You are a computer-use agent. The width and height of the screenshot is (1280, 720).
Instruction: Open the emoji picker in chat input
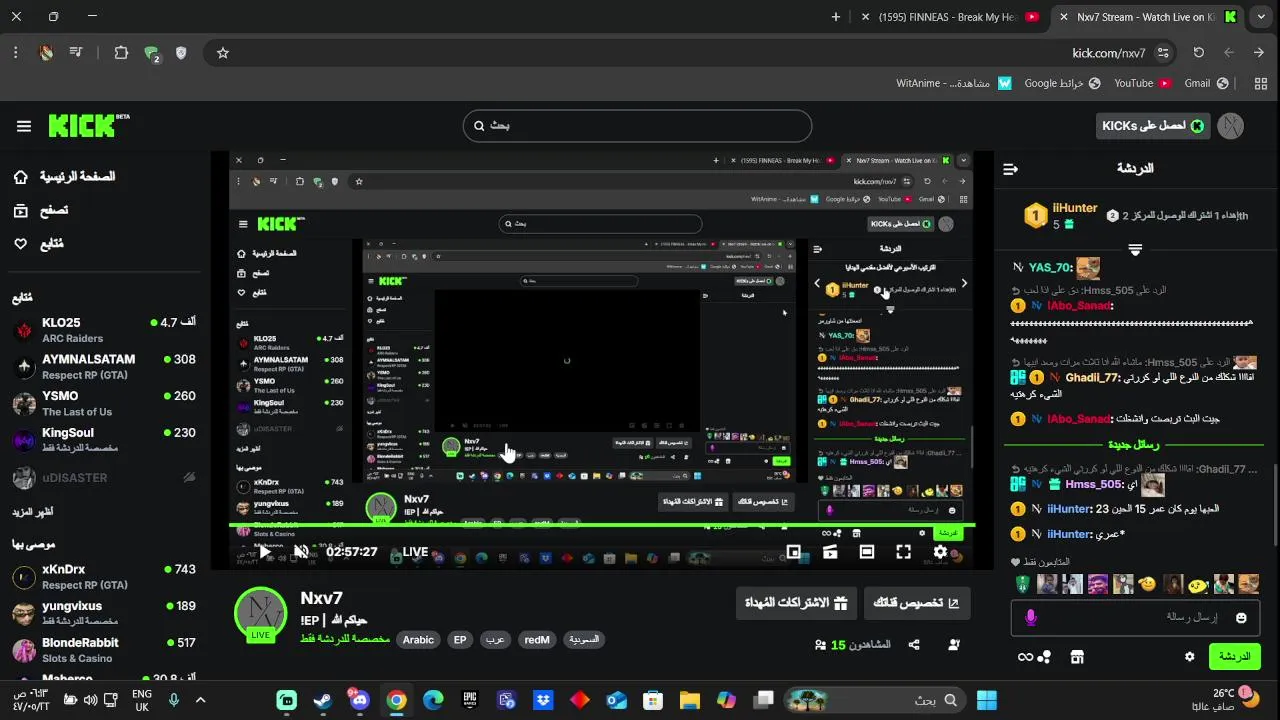coord(1242,618)
